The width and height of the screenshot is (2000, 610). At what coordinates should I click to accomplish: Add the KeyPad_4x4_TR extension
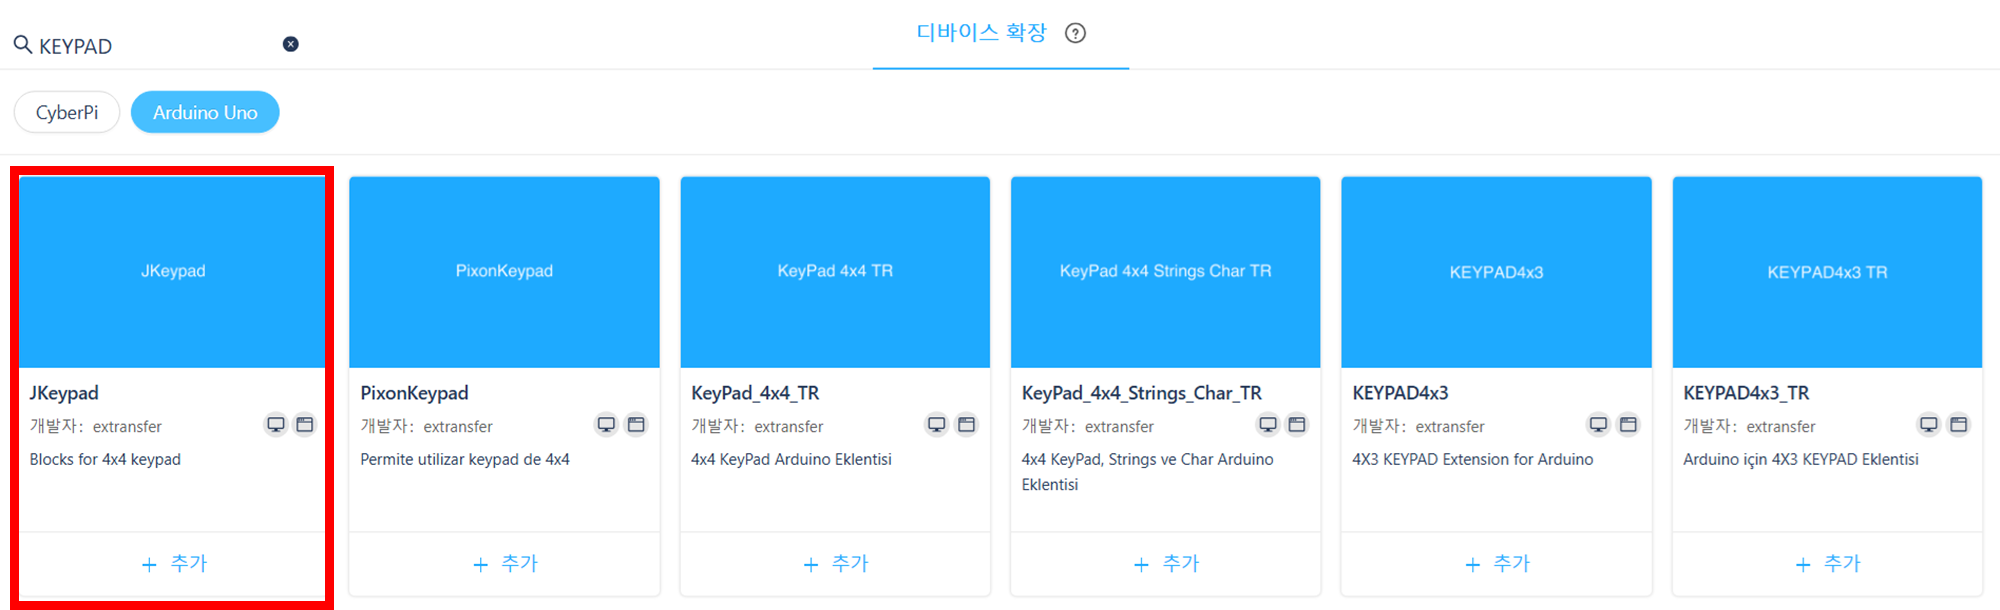(x=835, y=564)
